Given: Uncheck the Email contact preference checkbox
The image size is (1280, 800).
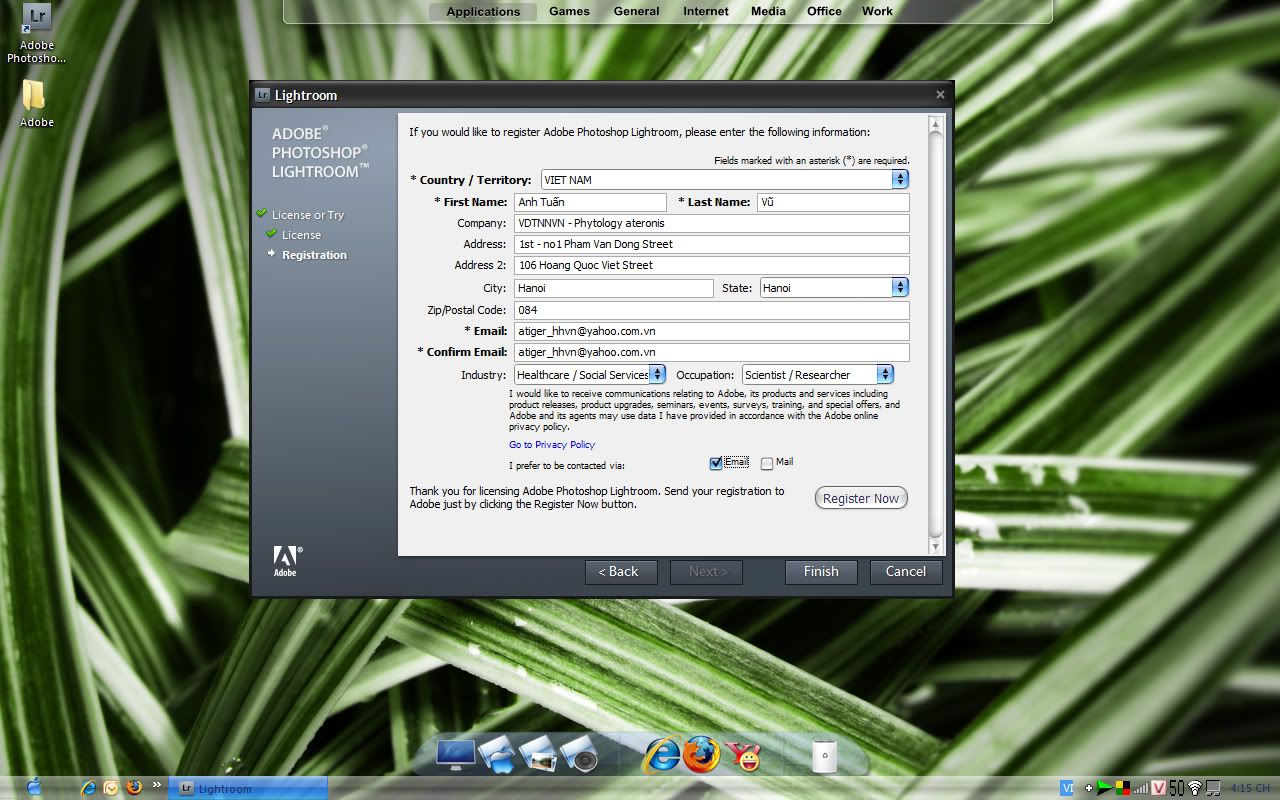Looking at the screenshot, I should 715,463.
